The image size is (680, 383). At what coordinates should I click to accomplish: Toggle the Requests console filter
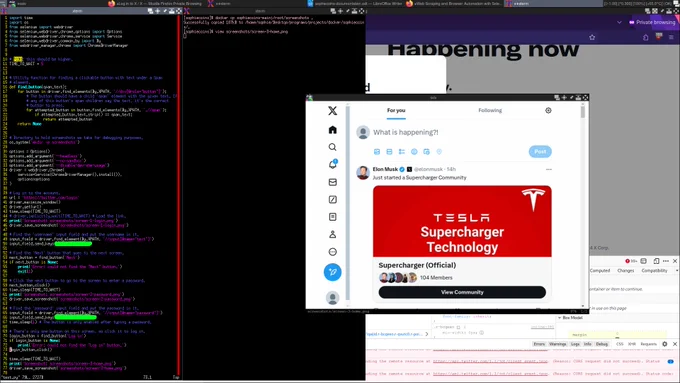pyautogui.click(x=649, y=344)
